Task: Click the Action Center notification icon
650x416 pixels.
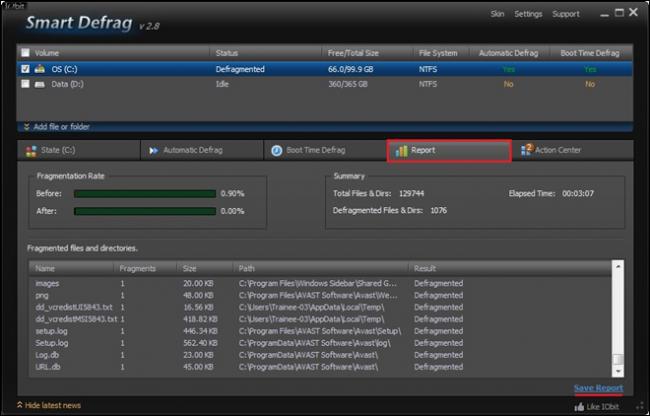Action: click(526, 150)
